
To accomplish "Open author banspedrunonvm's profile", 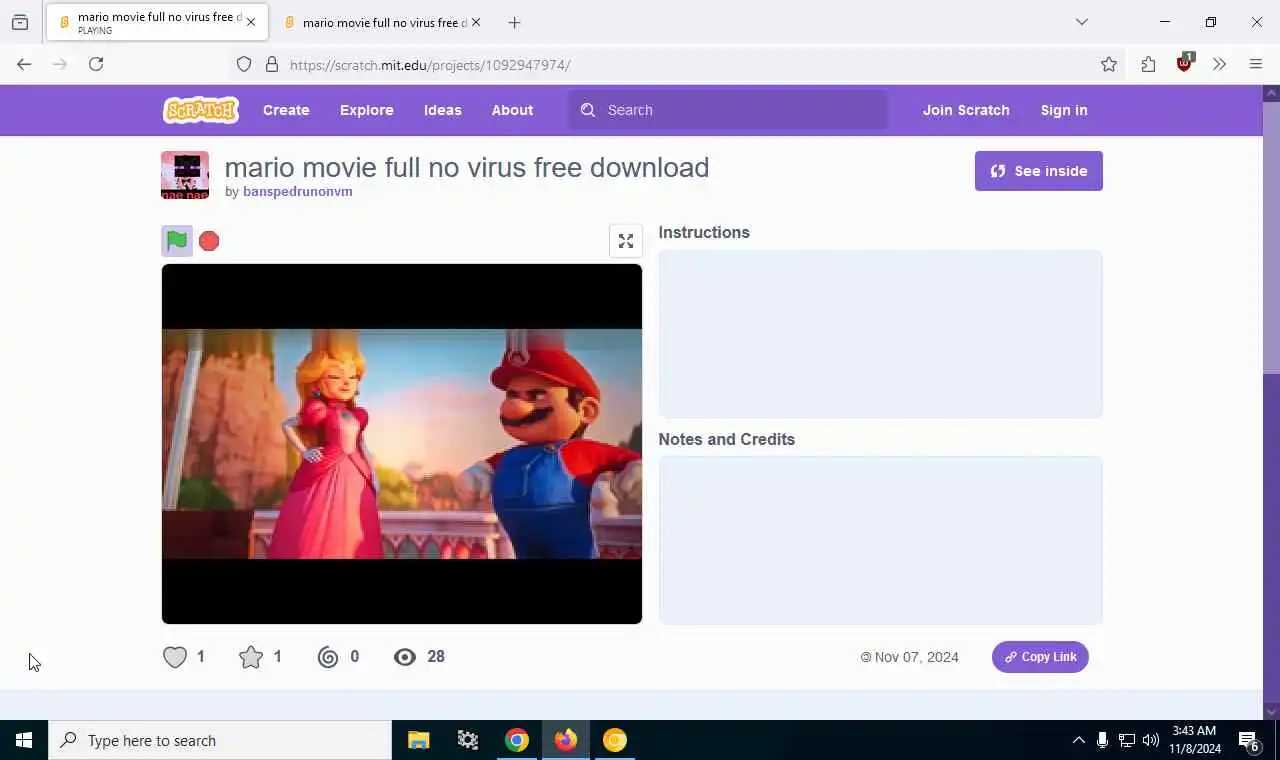I will [298, 192].
